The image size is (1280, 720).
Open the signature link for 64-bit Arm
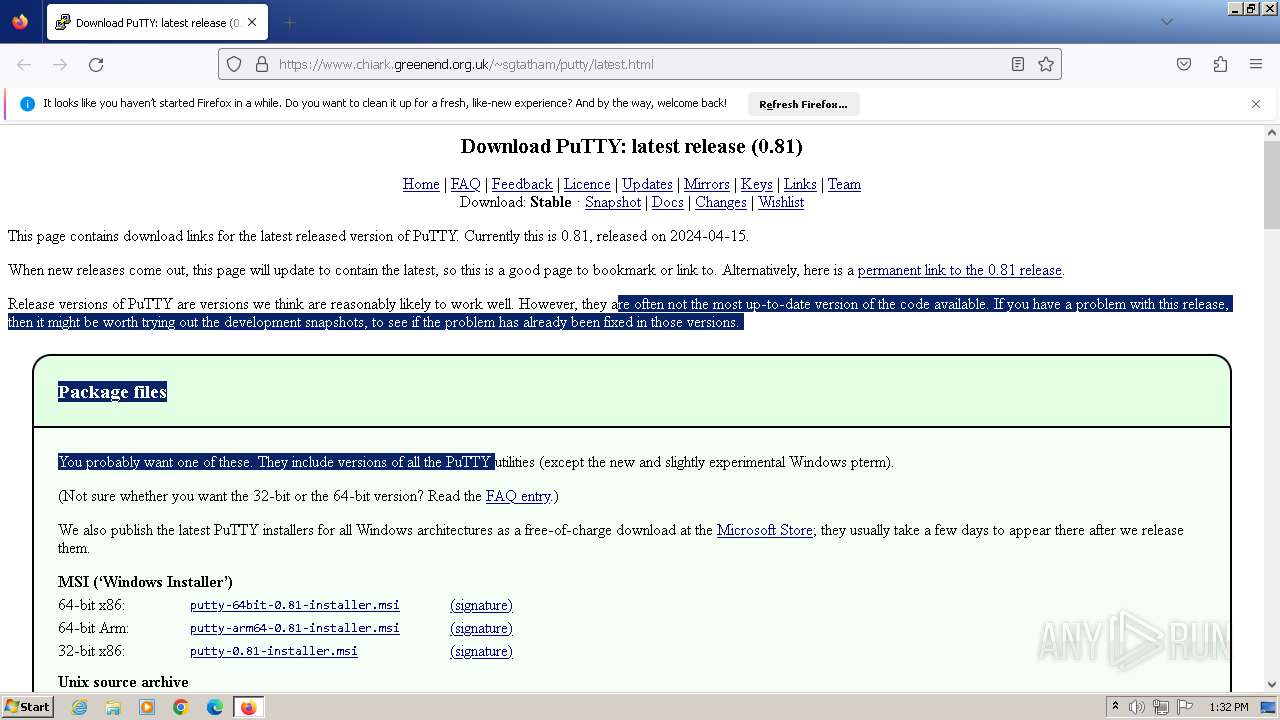click(481, 628)
